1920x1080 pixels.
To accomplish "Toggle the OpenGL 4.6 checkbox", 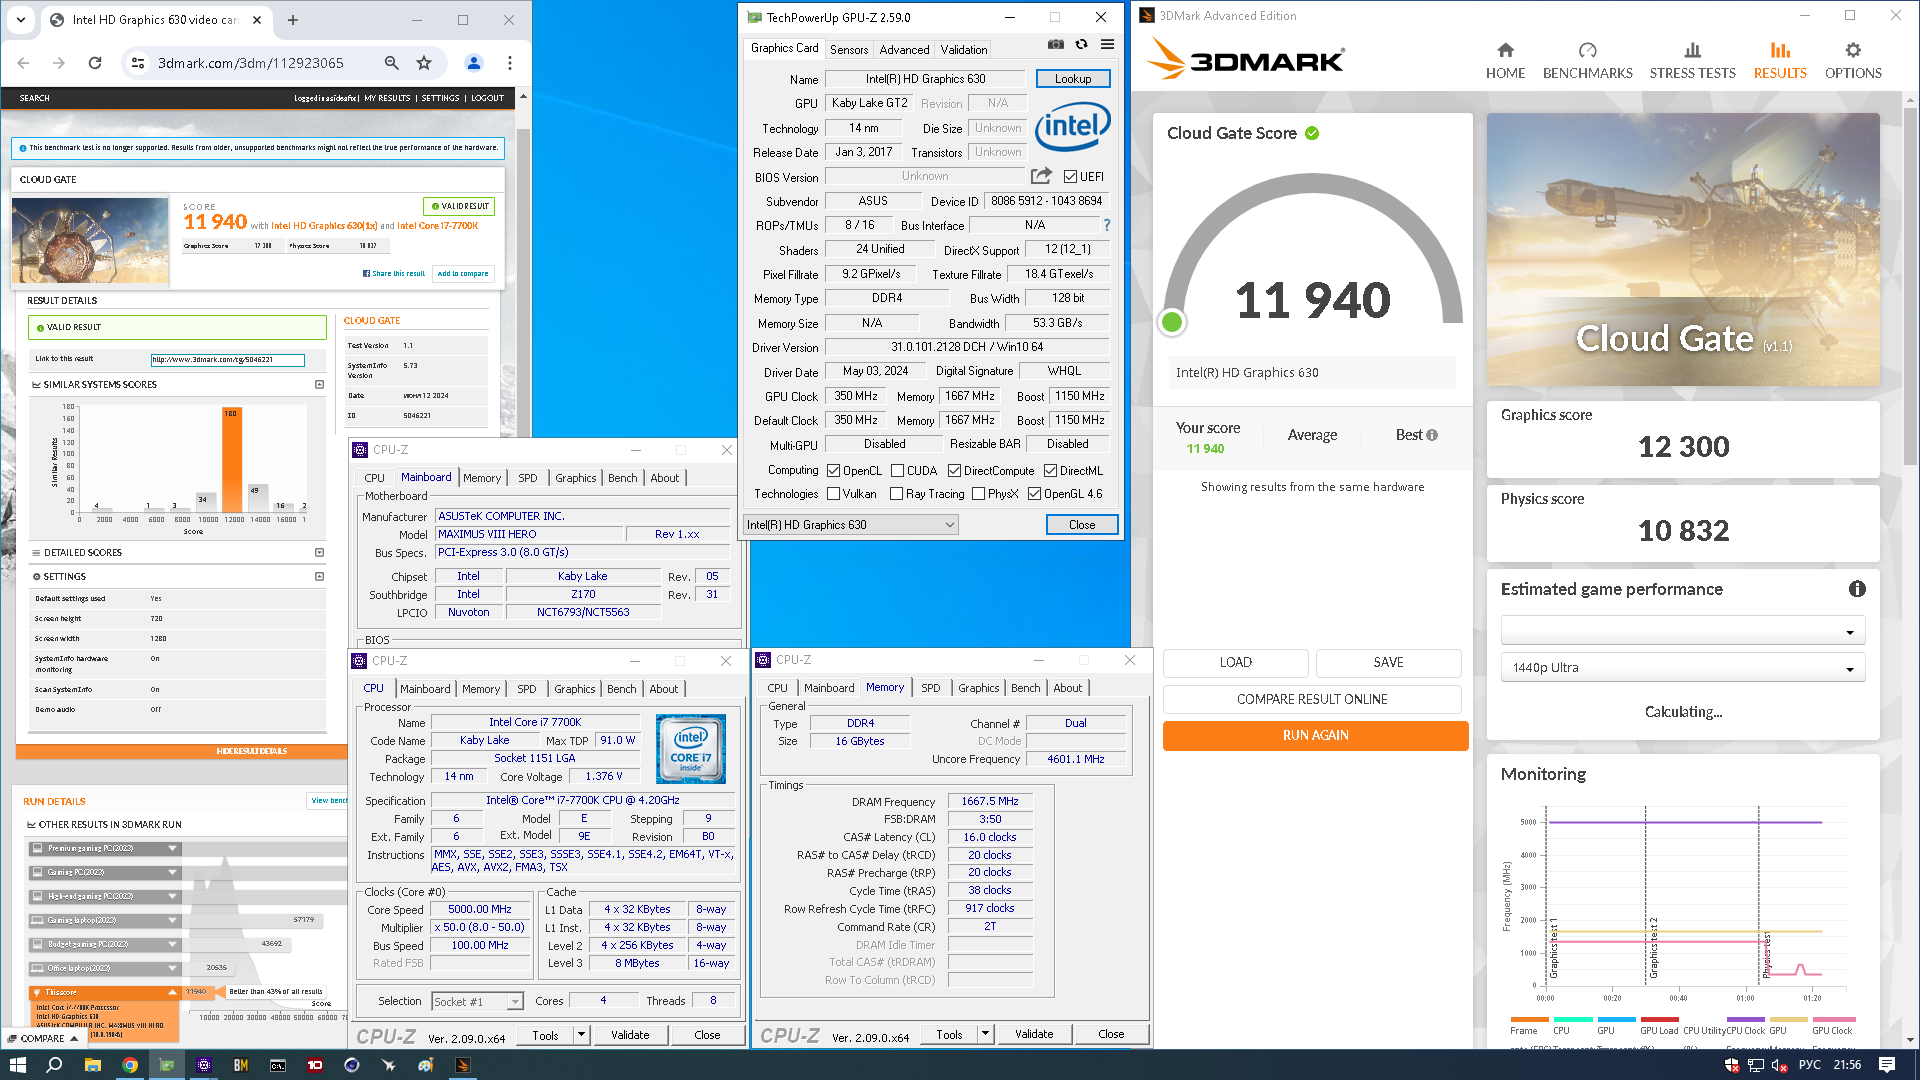I will [1034, 493].
